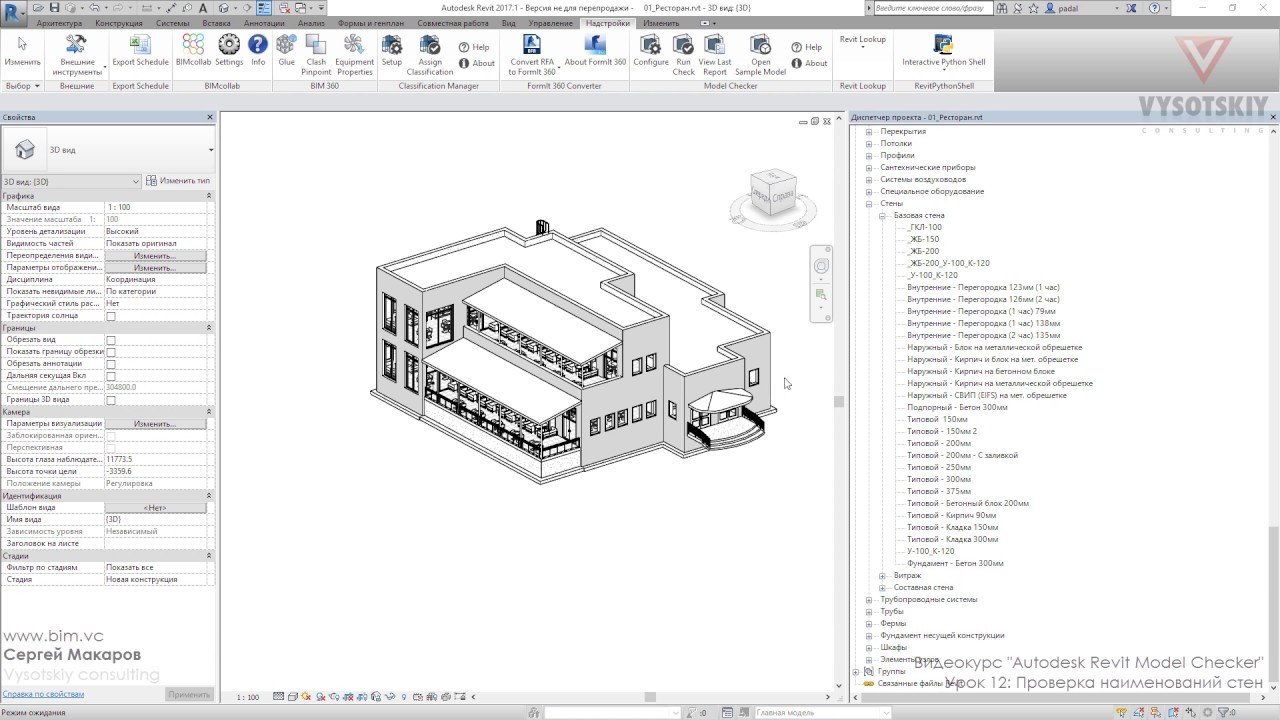Viewport: 1280px width, 720px height.
Task: Check Показать границу обрезки
Action: tap(111, 352)
